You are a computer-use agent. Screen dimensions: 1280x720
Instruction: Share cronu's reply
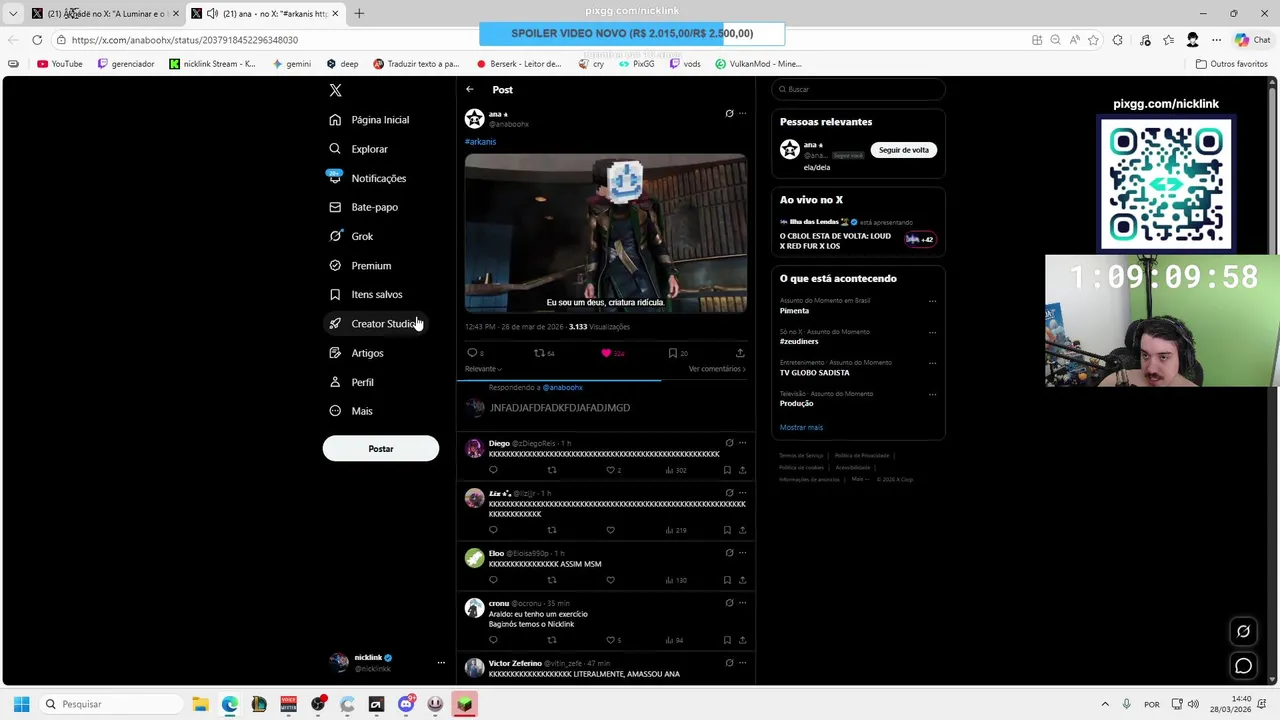pos(742,640)
